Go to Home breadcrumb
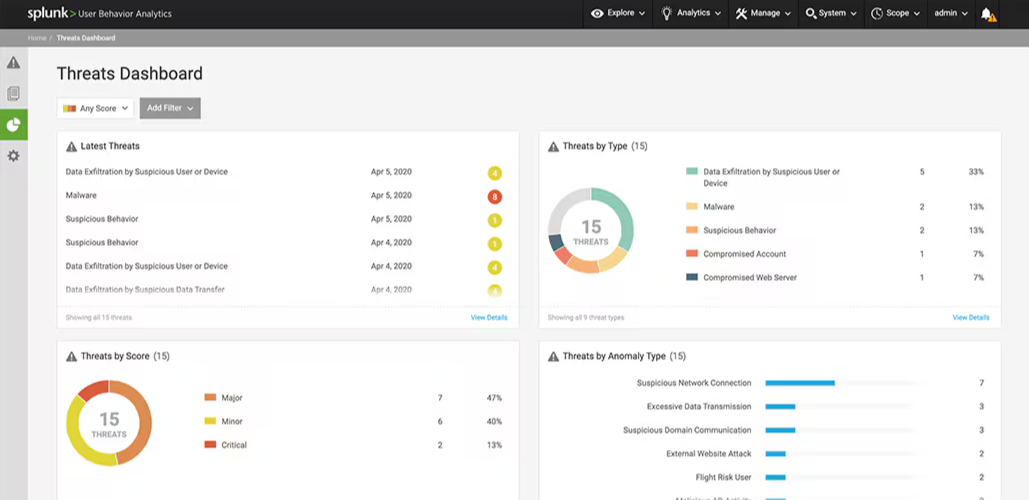This screenshot has height=500, width=1029. pyautogui.click(x=37, y=38)
